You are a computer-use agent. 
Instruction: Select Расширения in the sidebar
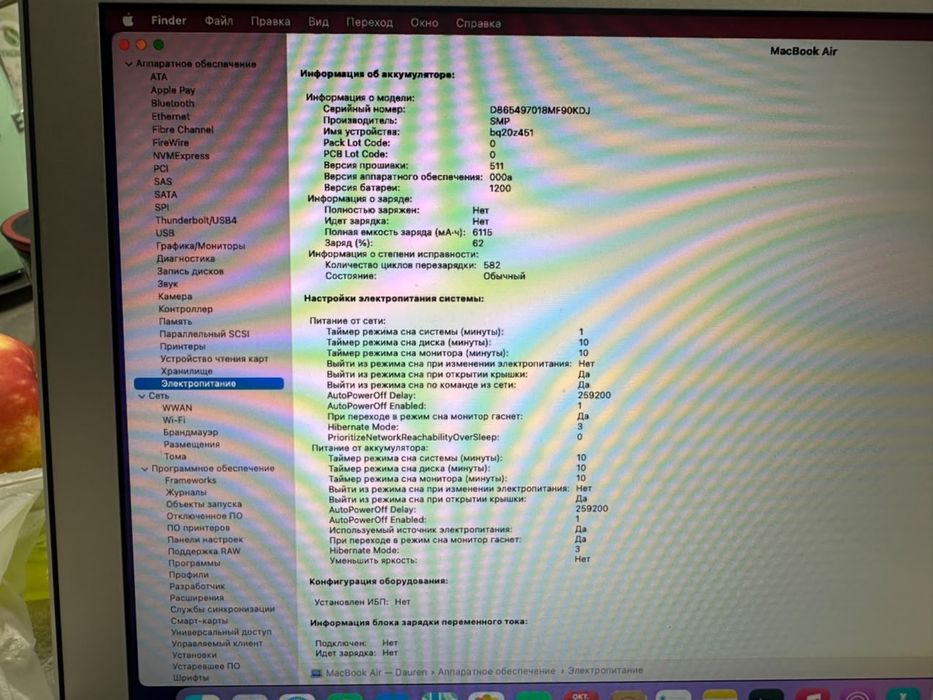197,598
